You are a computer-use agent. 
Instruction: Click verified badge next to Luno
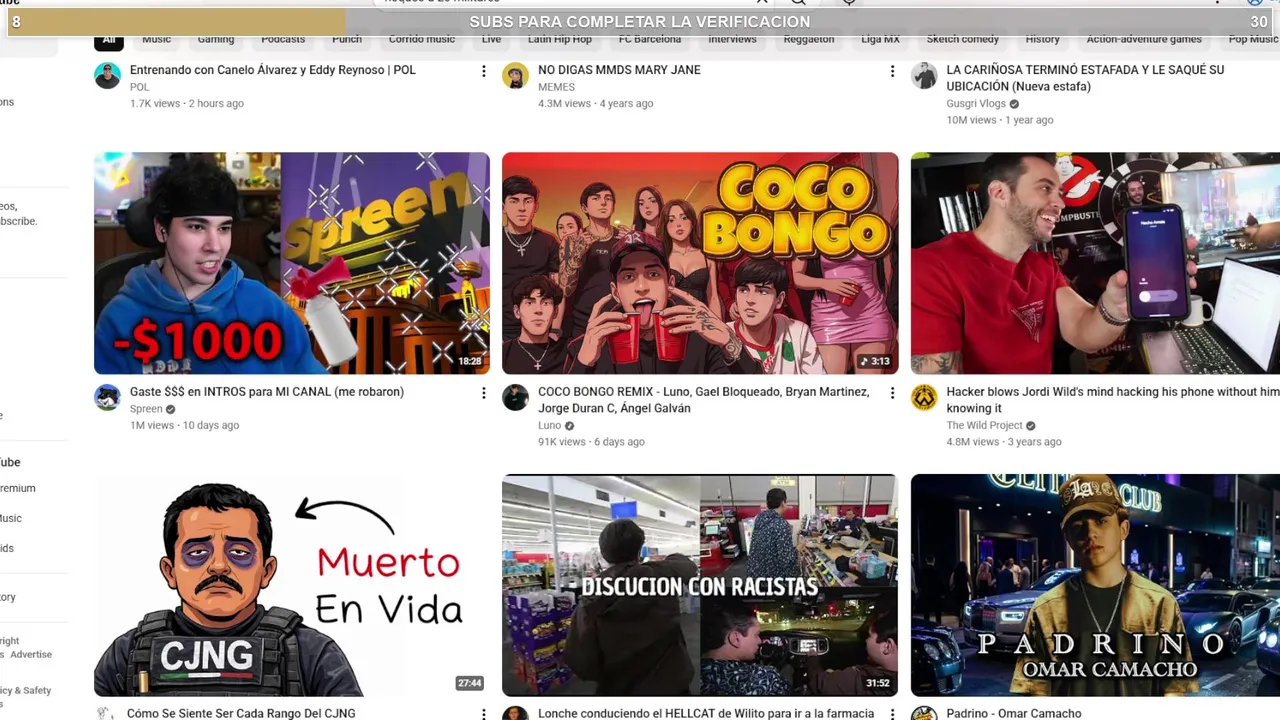[569, 426]
